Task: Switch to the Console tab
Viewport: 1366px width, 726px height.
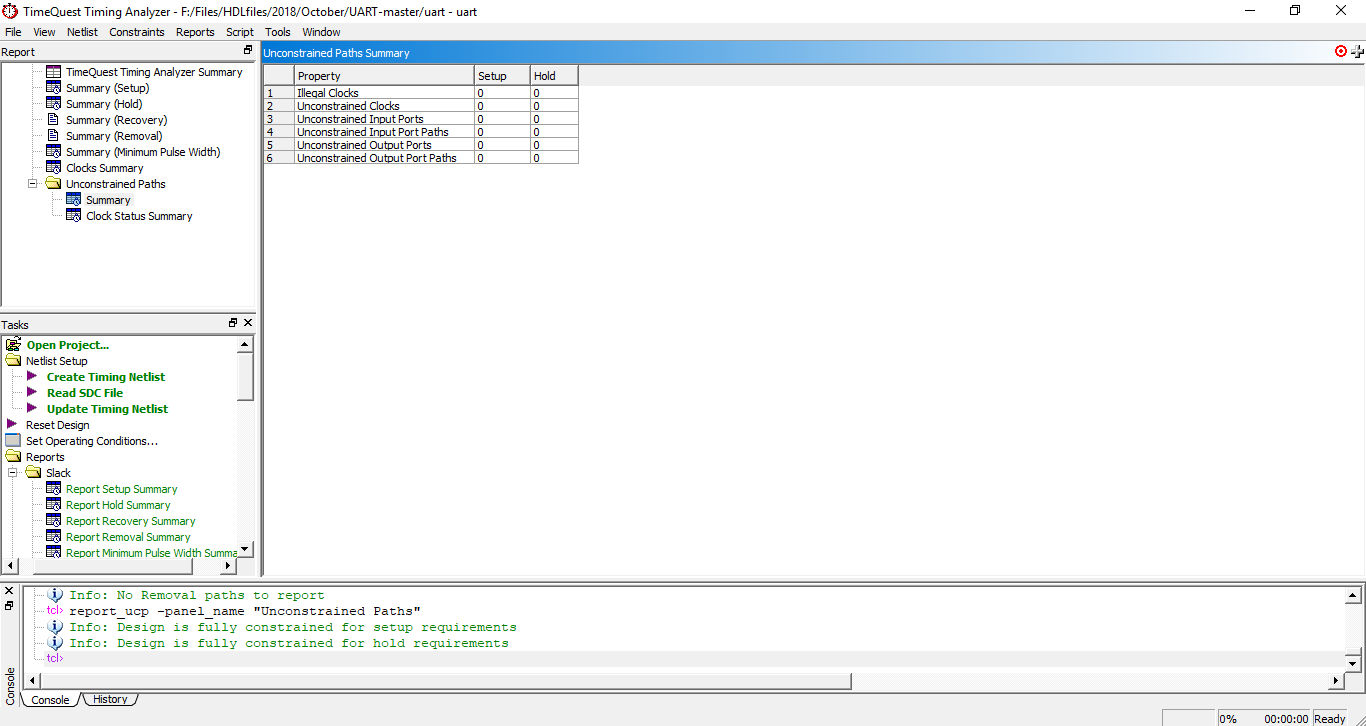Action: 50,700
